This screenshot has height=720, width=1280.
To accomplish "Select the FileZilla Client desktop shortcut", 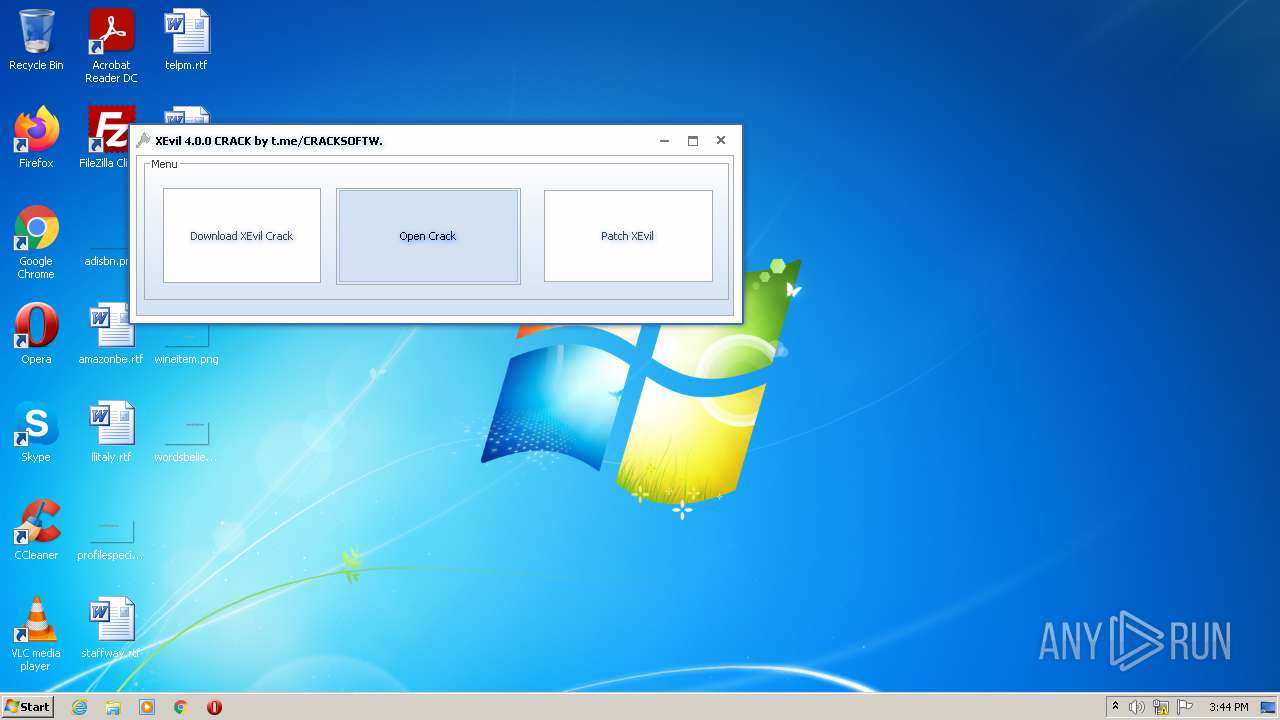I will (108, 138).
